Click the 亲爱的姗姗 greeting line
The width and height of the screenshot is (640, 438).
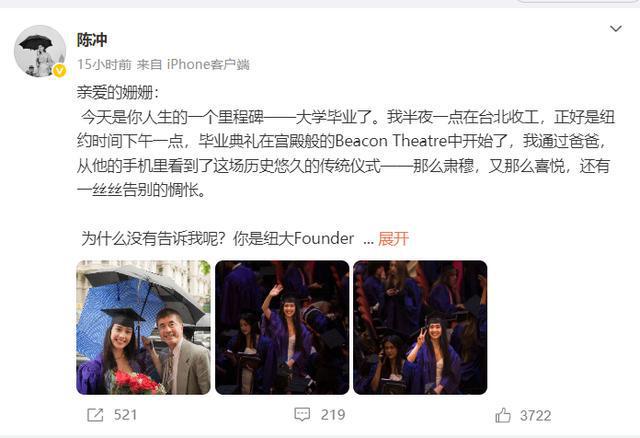click(x=118, y=93)
